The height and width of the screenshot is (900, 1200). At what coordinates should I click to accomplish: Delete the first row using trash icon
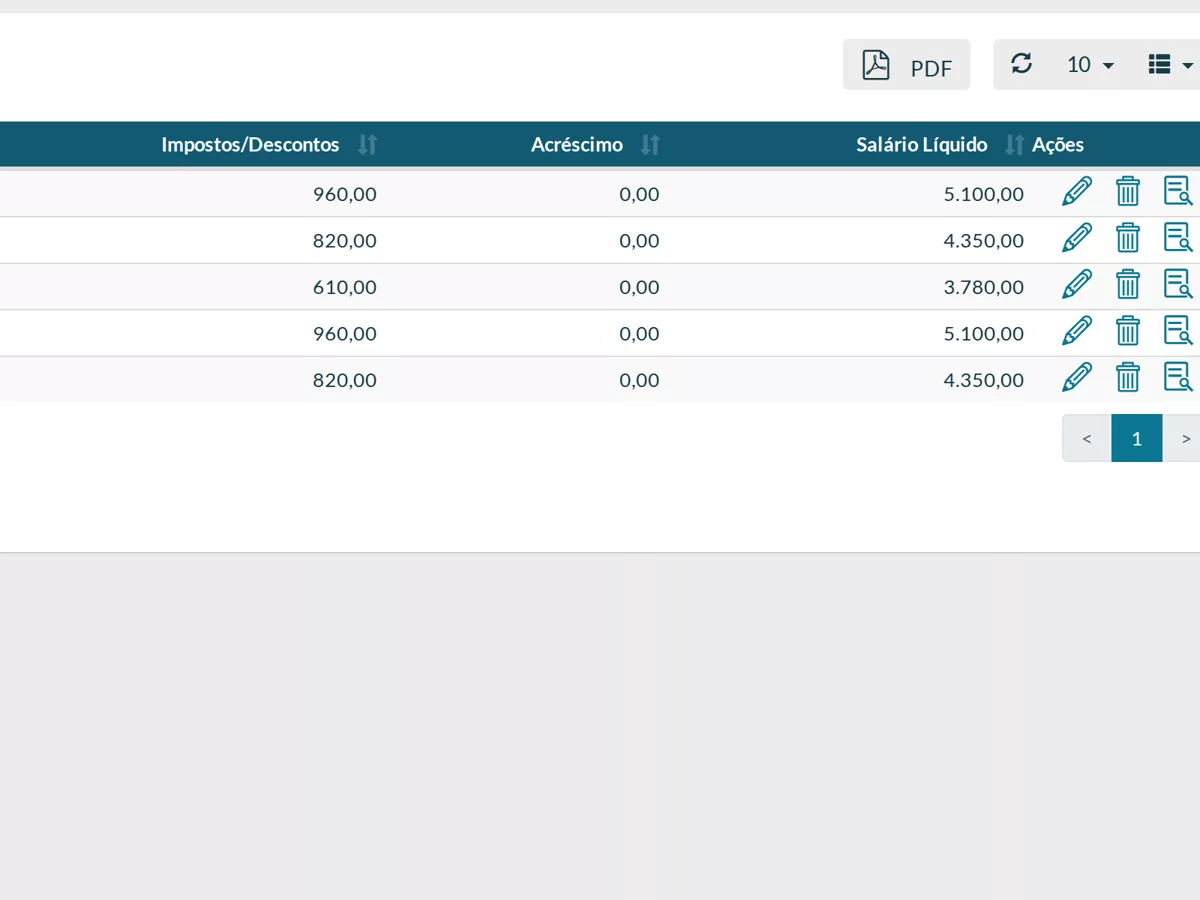[x=1128, y=191]
